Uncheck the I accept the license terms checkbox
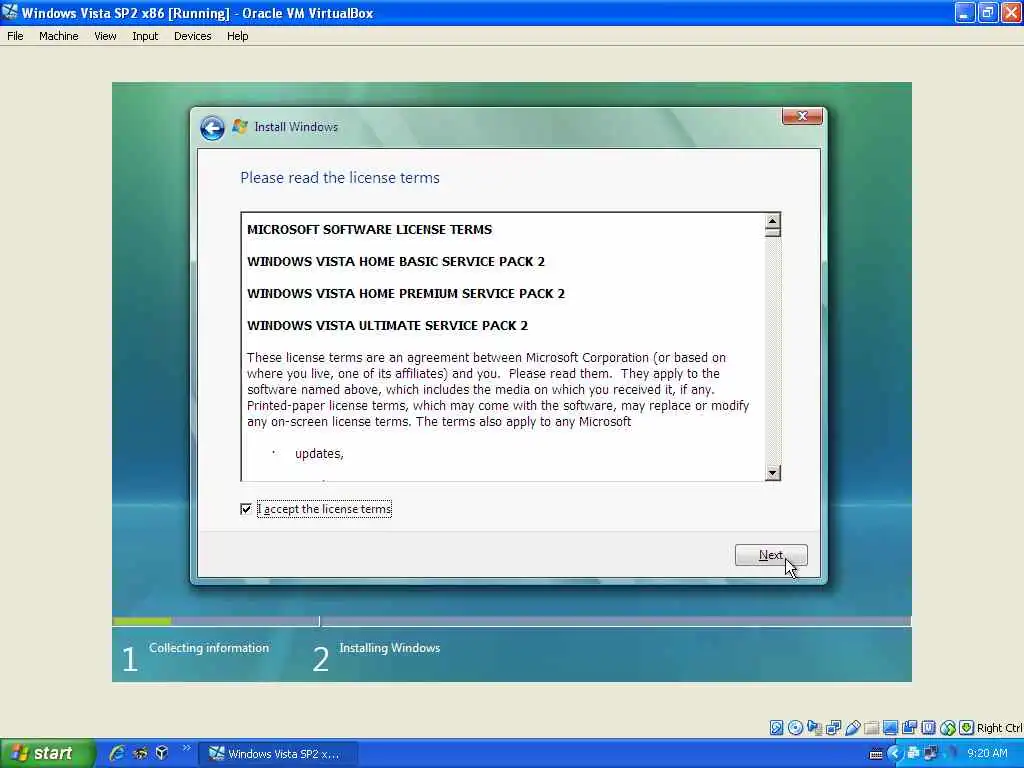 [246, 509]
